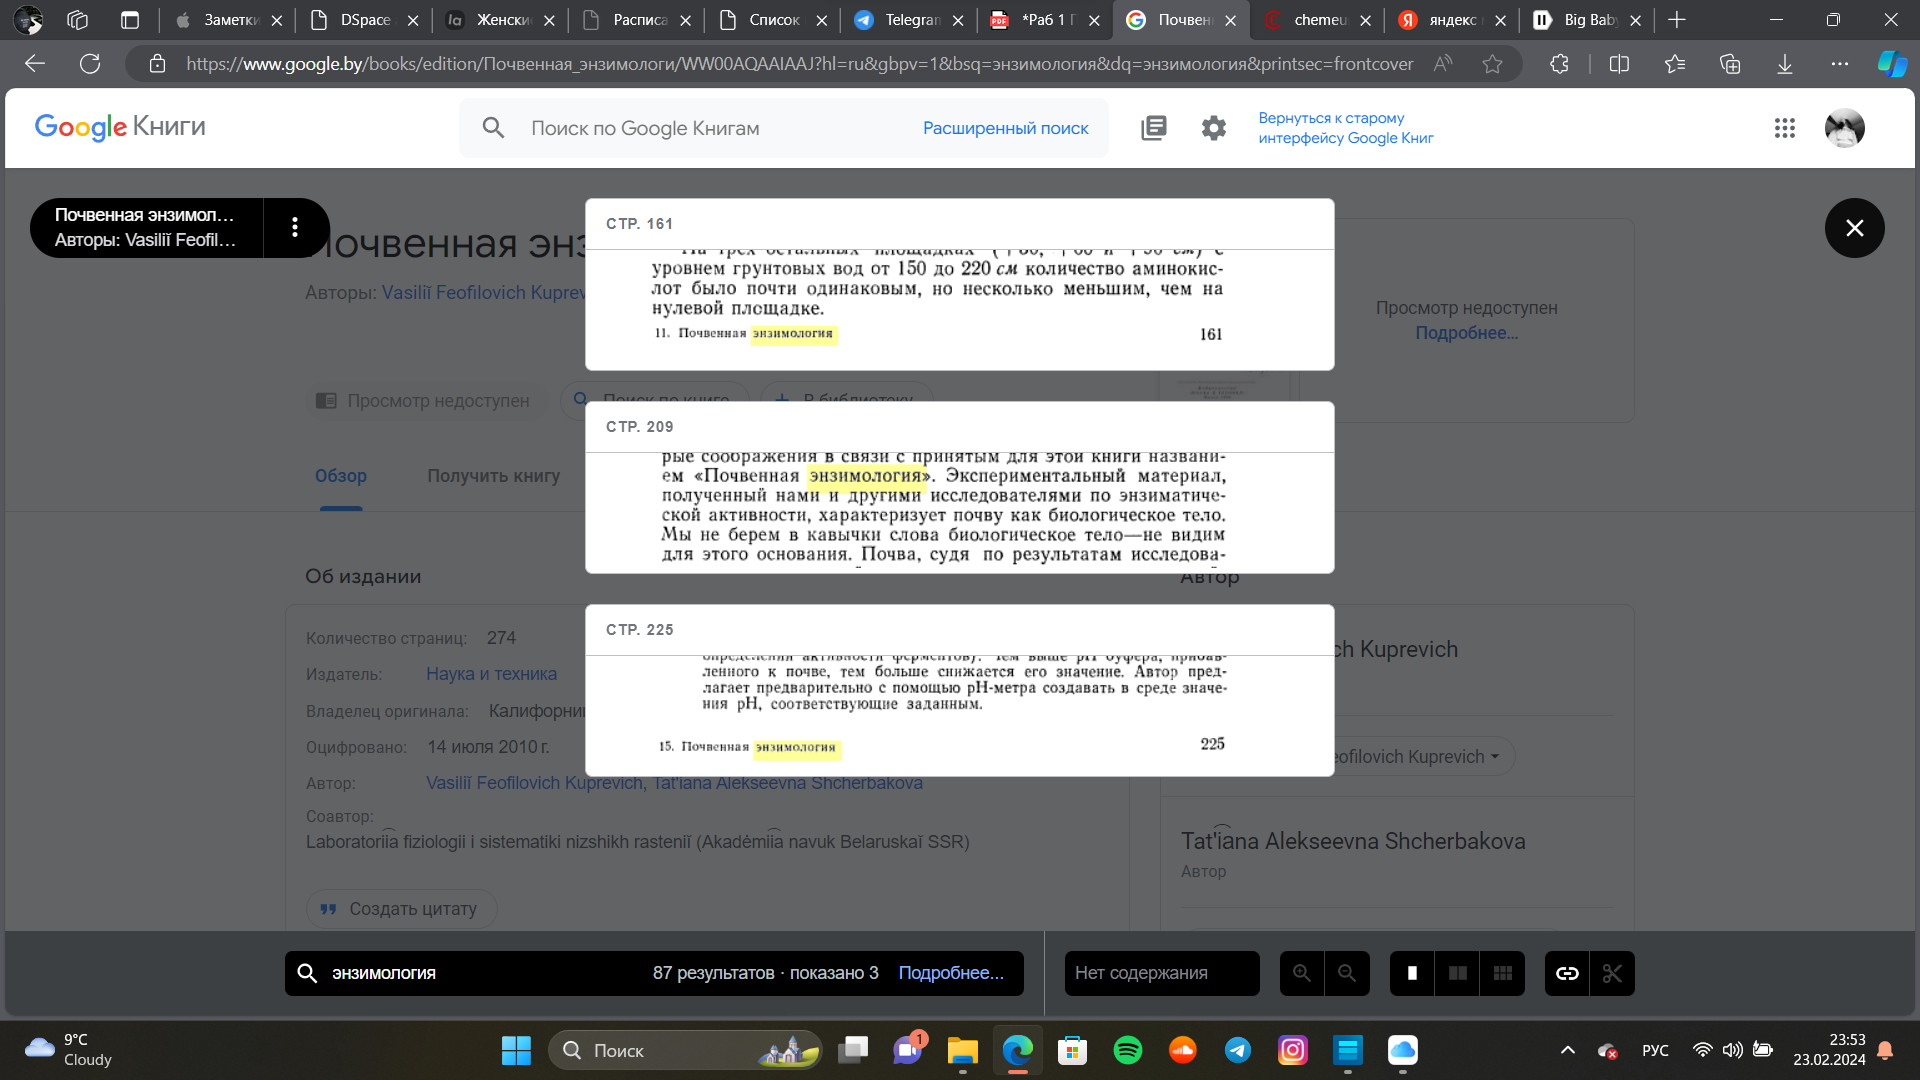This screenshot has width=1920, height=1080.
Task: Click the zoom in magnifier in viewer toolbar
Action: pyautogui.click(x=1302, y=973)
